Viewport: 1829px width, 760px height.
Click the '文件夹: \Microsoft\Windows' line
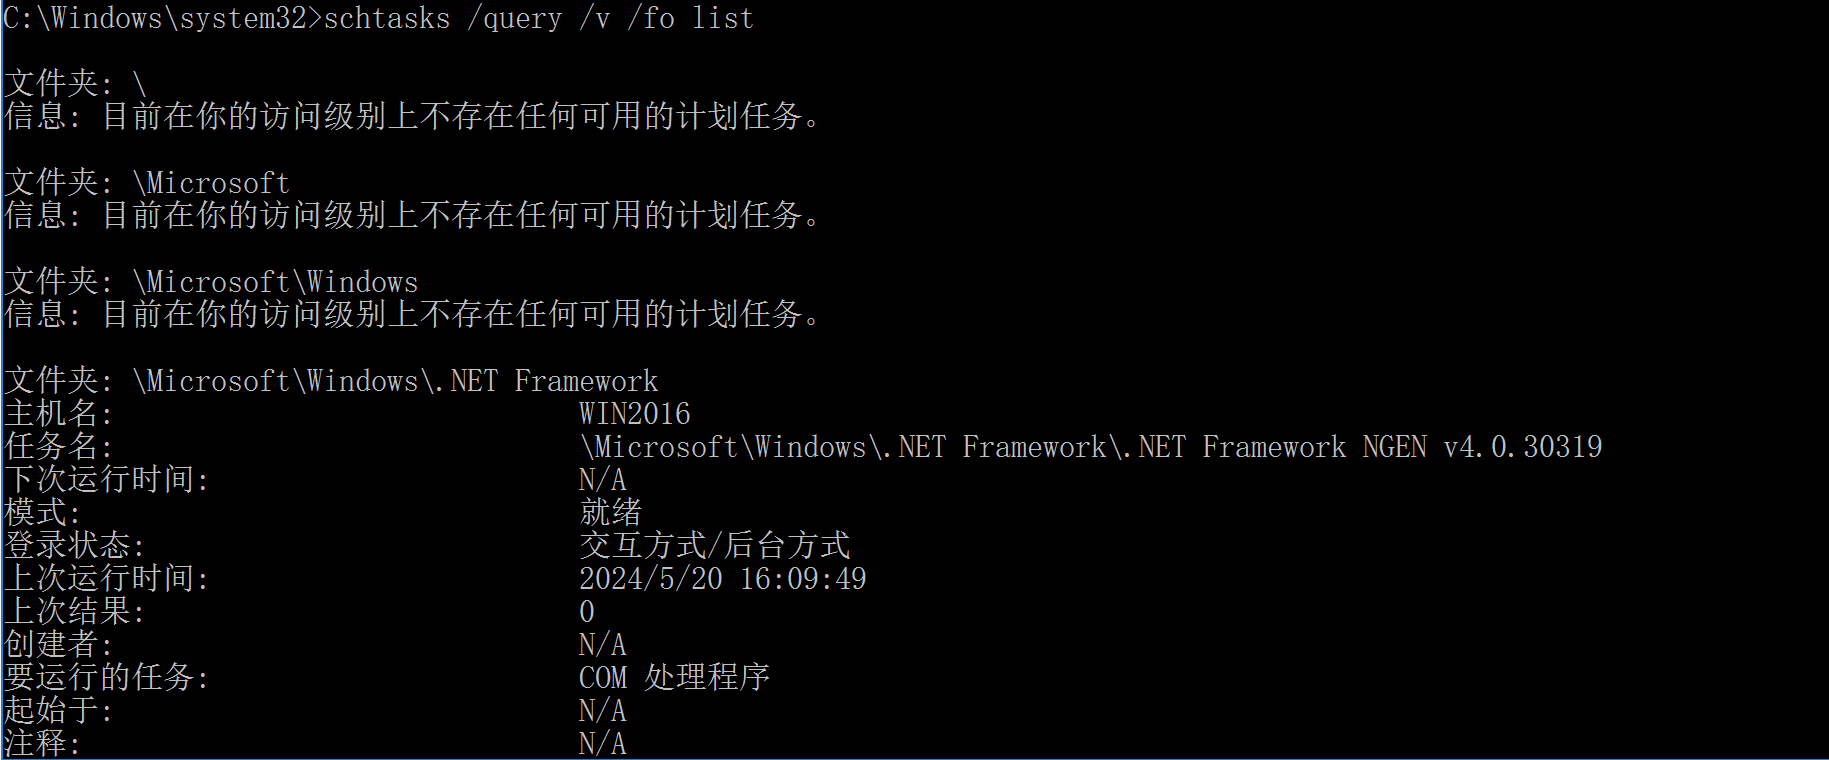211,282
